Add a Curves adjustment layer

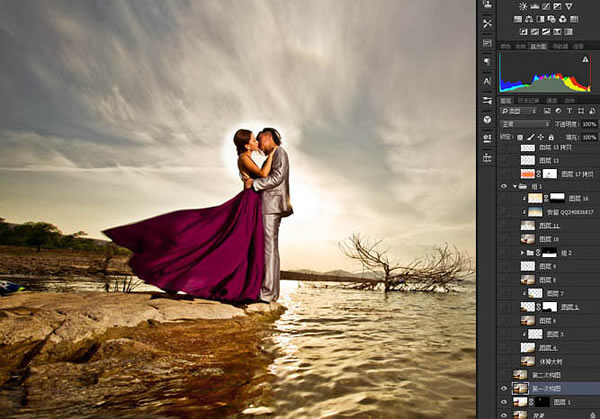coord(546,6)
